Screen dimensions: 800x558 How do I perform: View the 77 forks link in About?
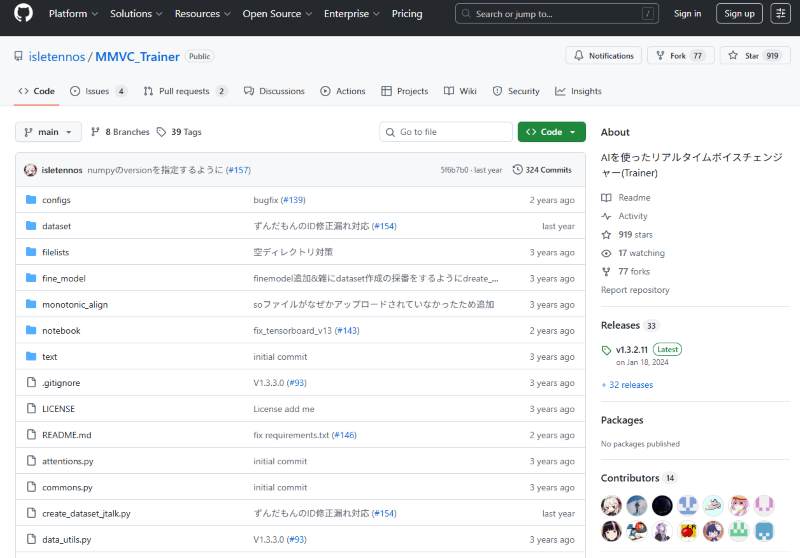tap(634, 271)
